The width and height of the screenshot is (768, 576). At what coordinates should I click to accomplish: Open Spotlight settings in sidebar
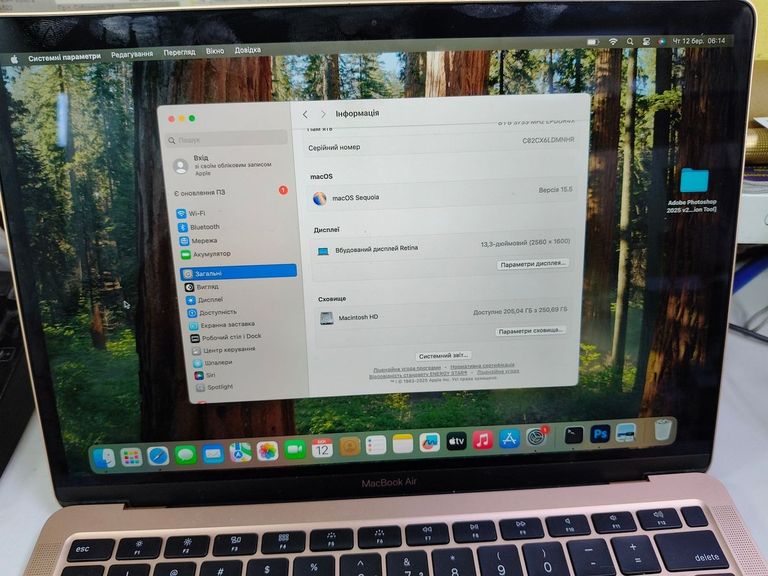215,387
